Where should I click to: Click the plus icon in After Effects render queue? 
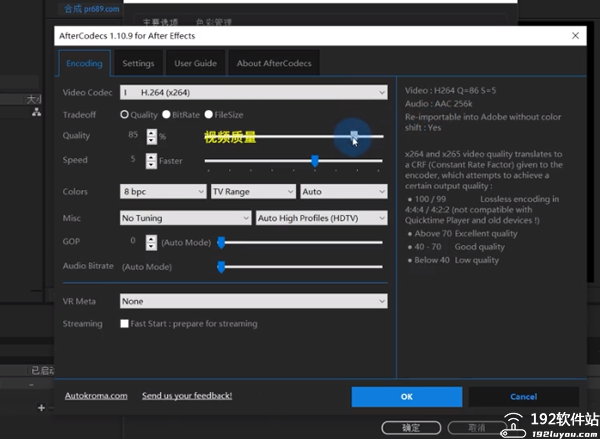pyautogui.click(x=41, y=408)
